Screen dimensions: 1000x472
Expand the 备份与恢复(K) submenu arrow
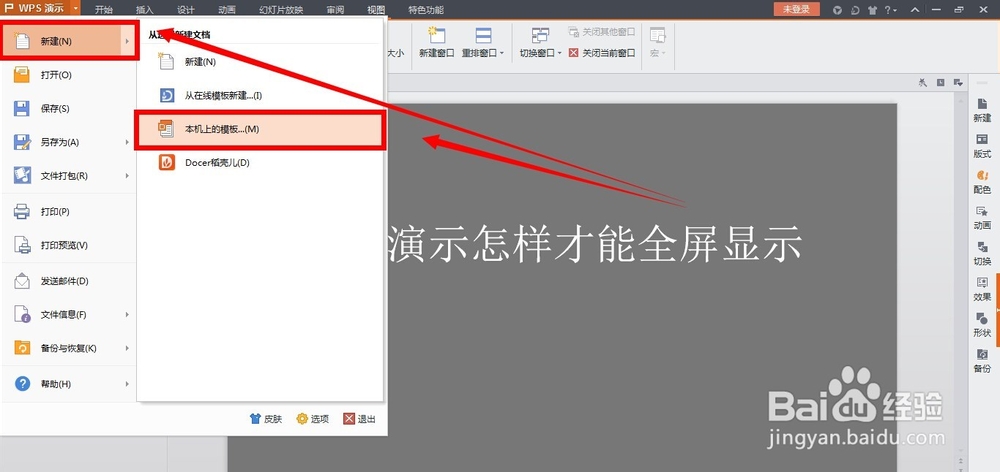[128, 348]
